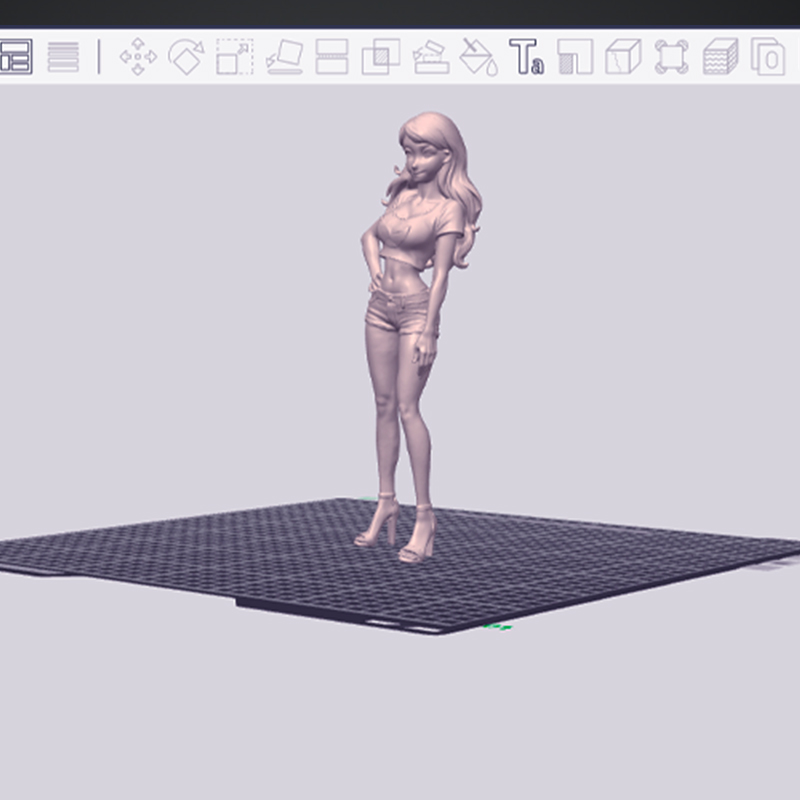Choose the Scale tool

coord(235,57)
